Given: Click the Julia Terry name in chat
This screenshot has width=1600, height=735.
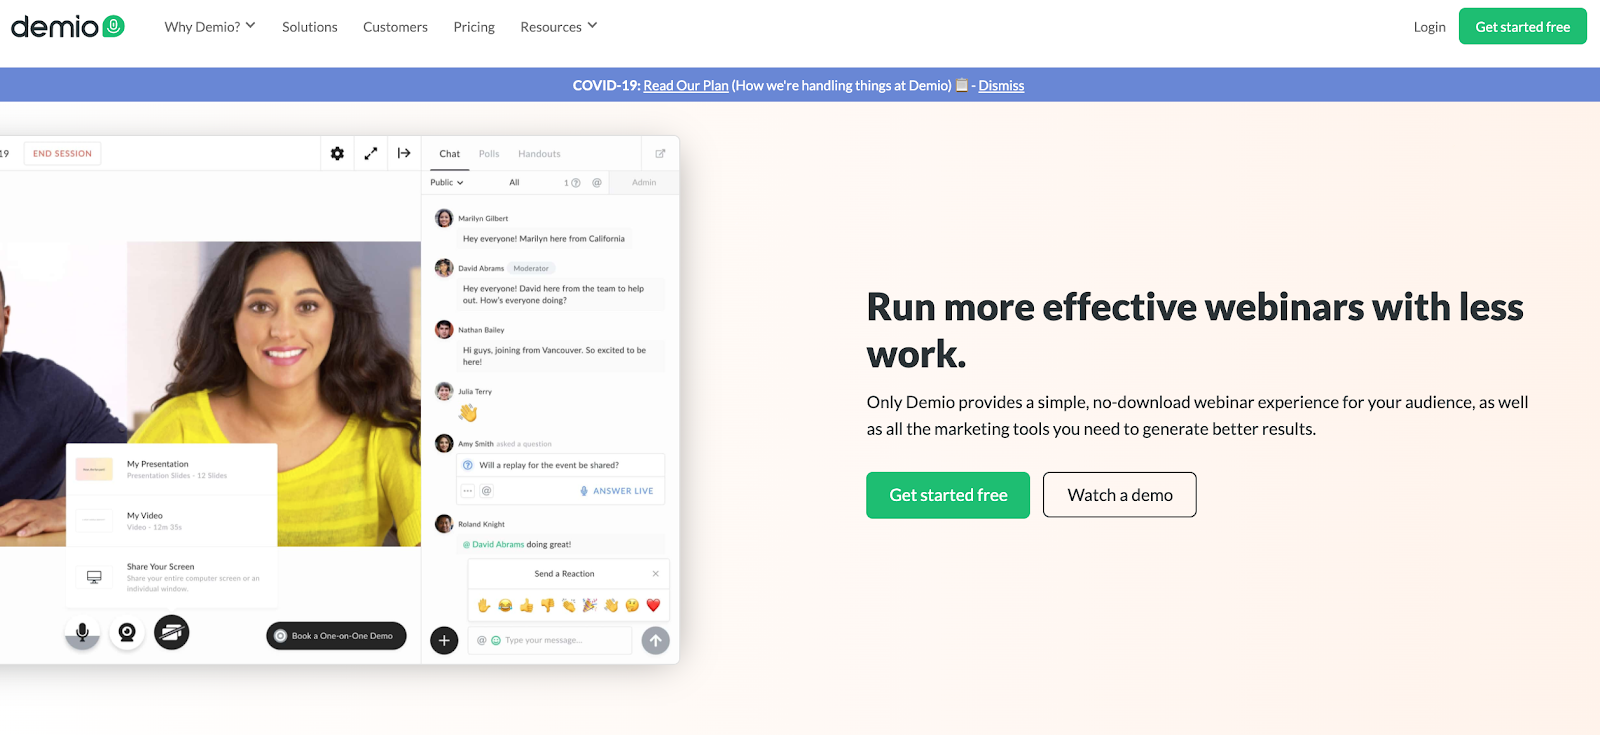Looking at the screenshot, I should coord(475,392).
